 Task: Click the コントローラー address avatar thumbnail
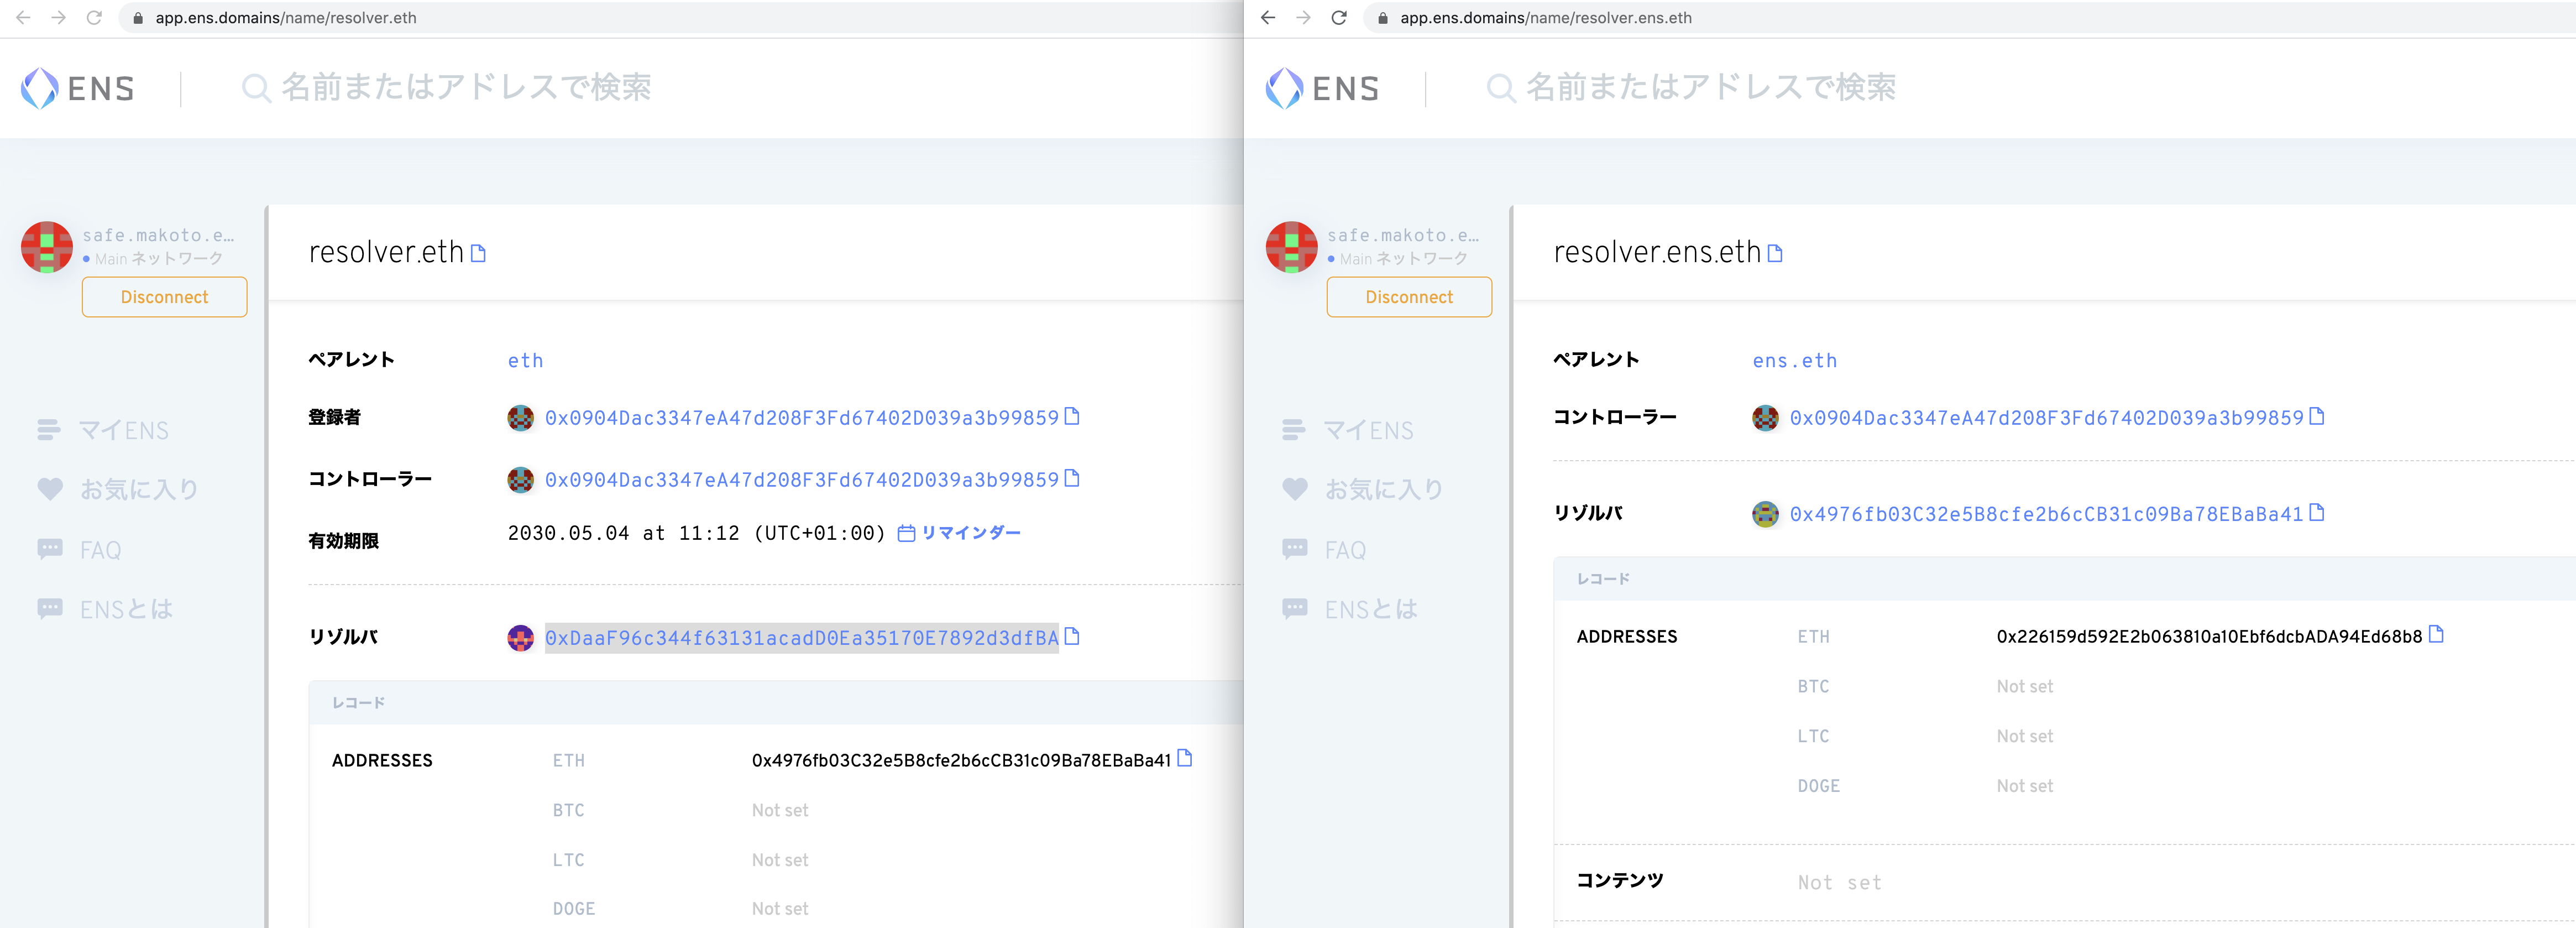521,479
